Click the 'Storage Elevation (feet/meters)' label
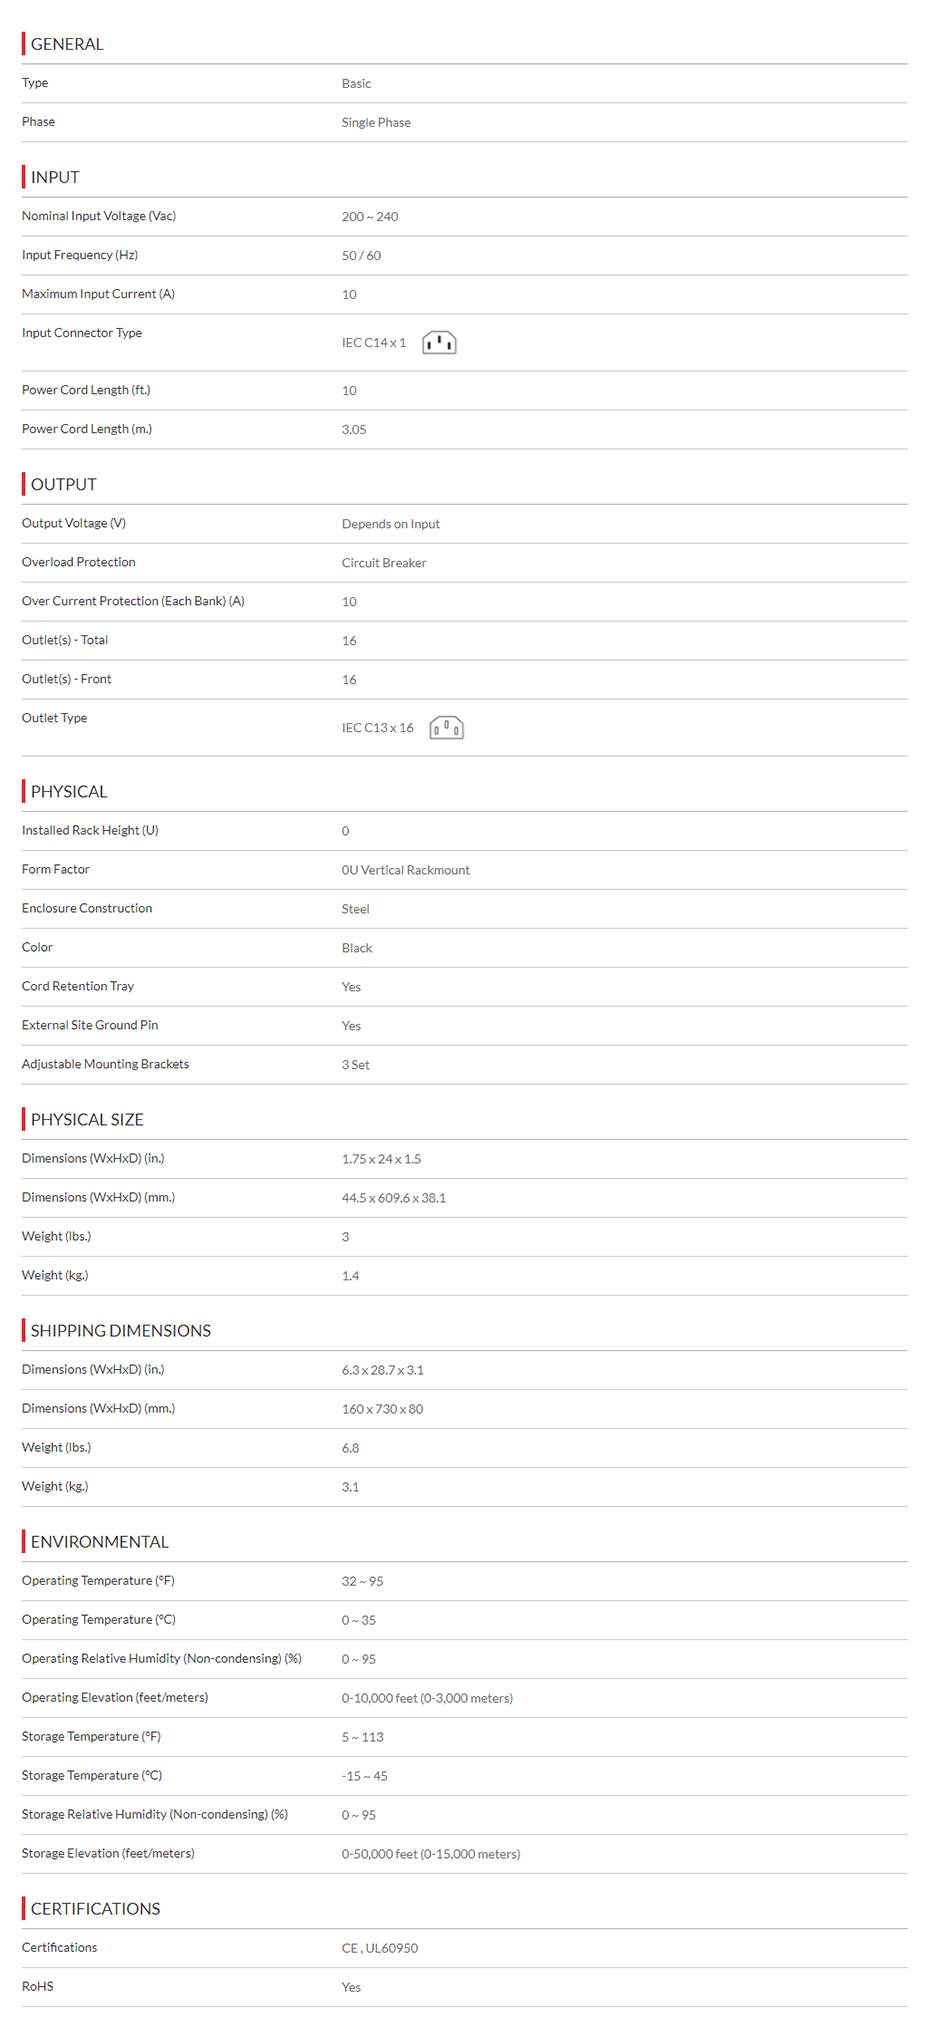The height and width of the screenshot is (2017, 925). (x=108, y=1853)
